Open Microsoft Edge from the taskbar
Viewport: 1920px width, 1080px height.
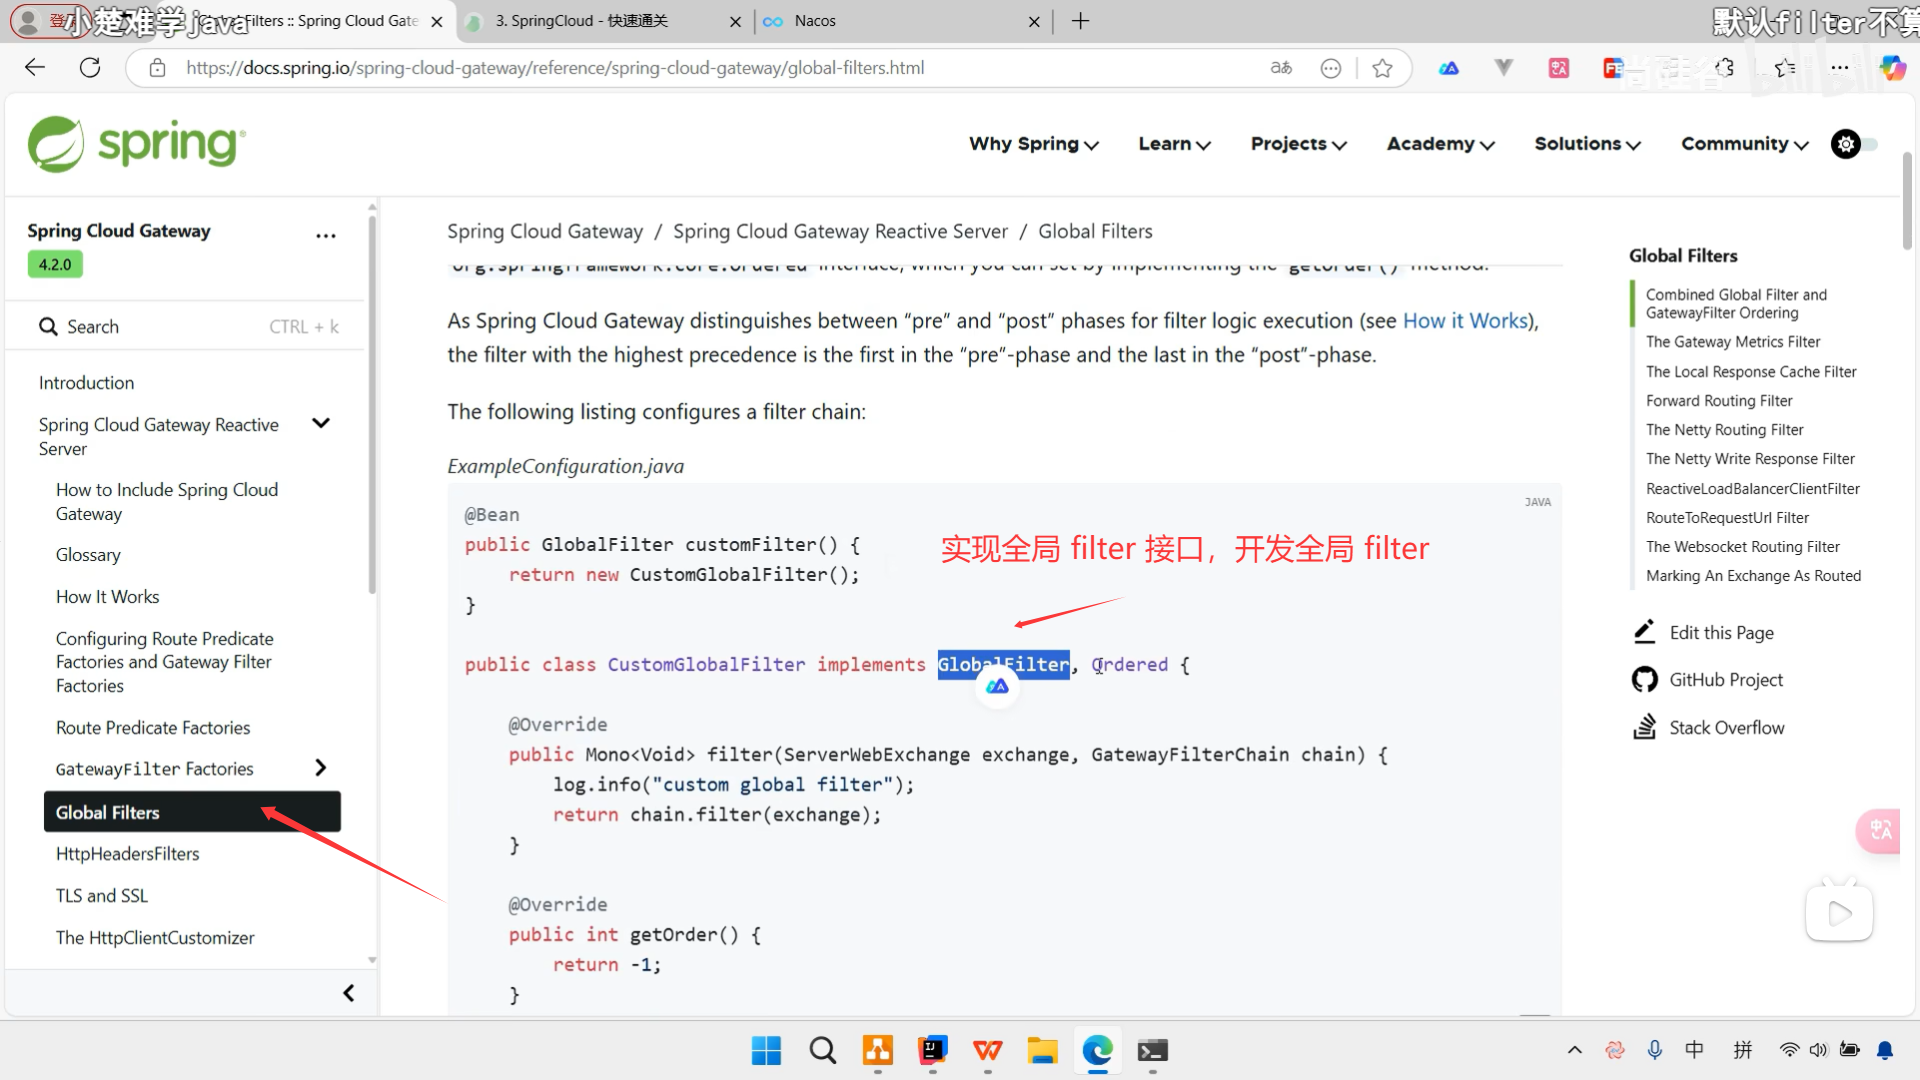coord(1097,1051)
